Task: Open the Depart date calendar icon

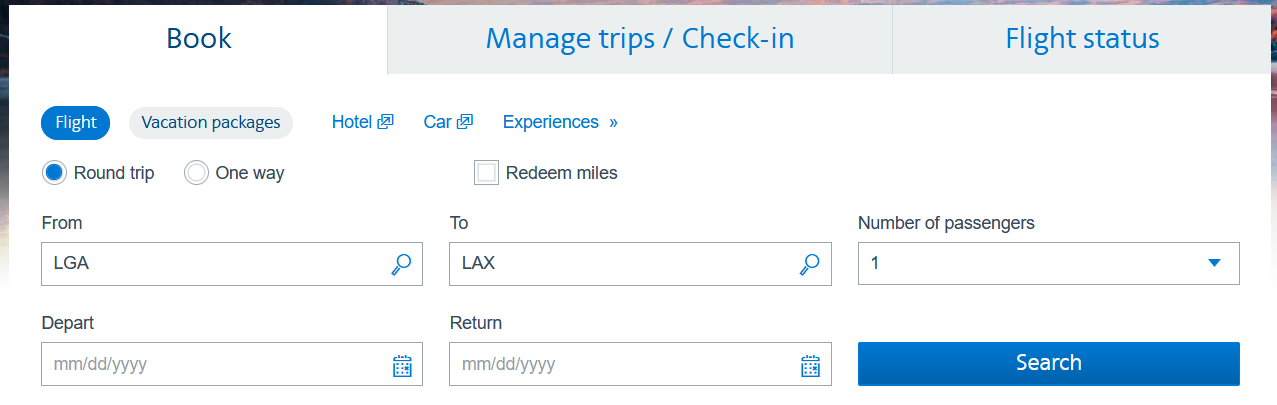Action: [x=402, y=365]
